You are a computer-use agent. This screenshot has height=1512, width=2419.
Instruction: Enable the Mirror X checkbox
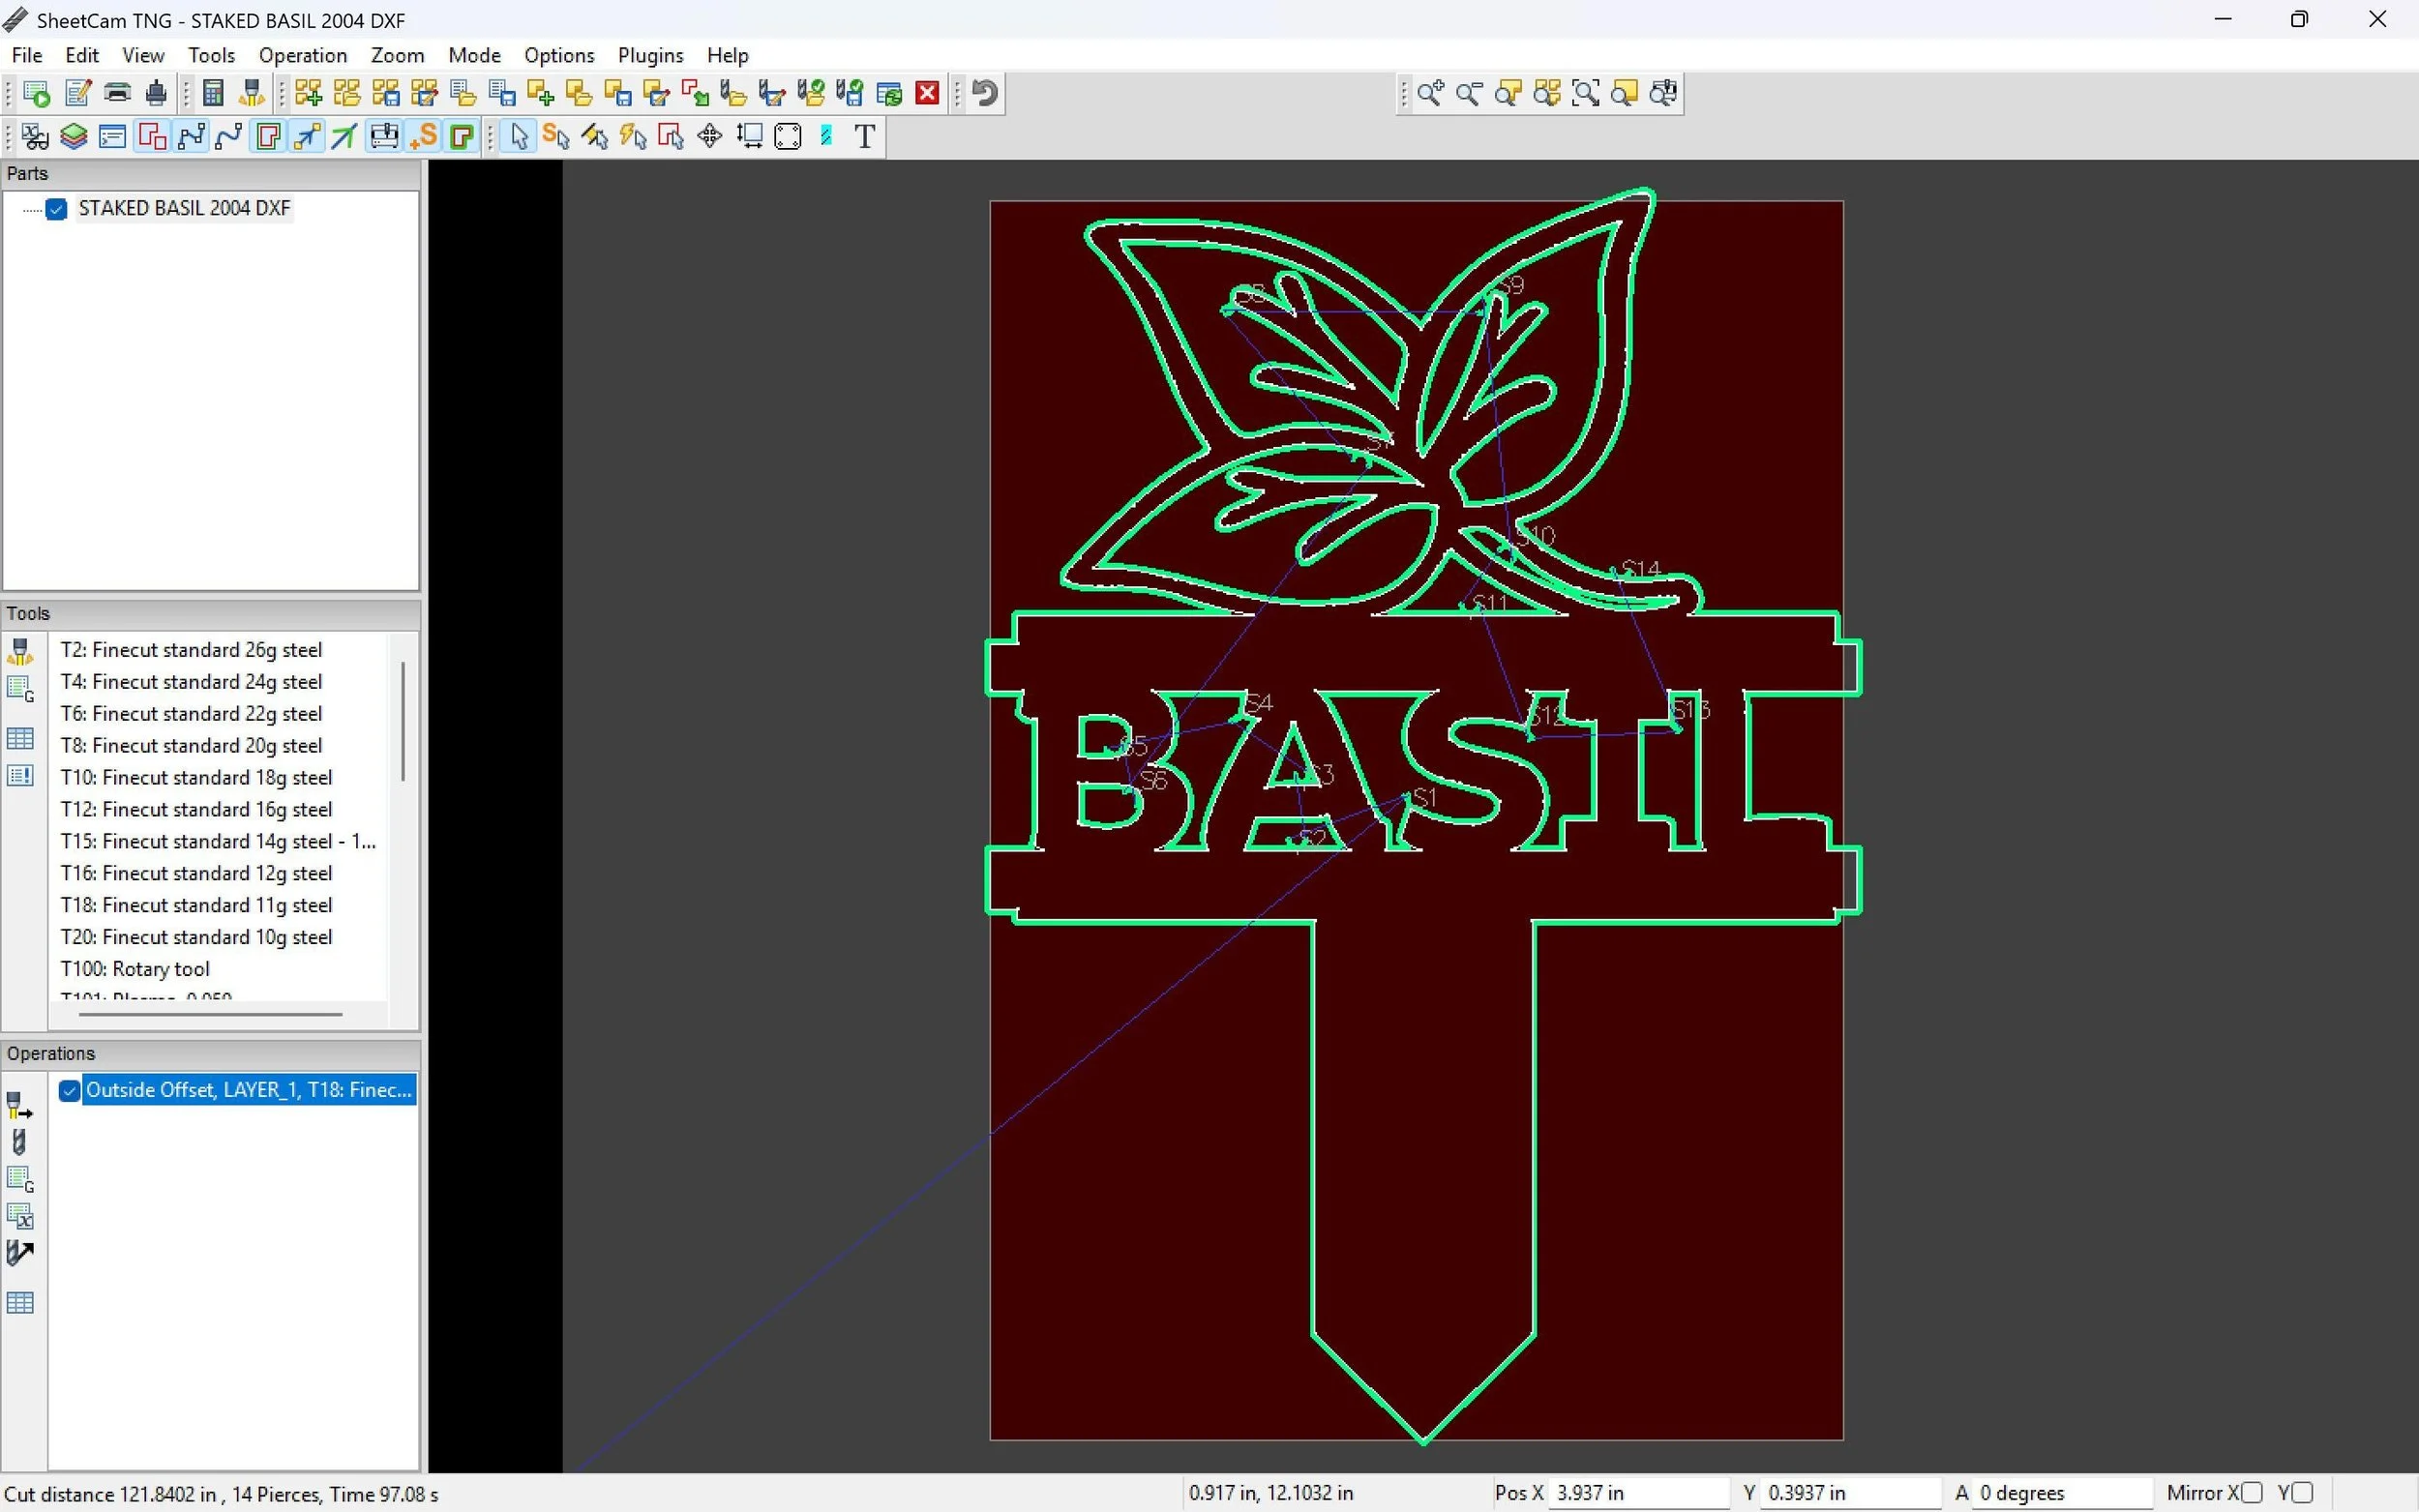(x=2251, y=1493)
